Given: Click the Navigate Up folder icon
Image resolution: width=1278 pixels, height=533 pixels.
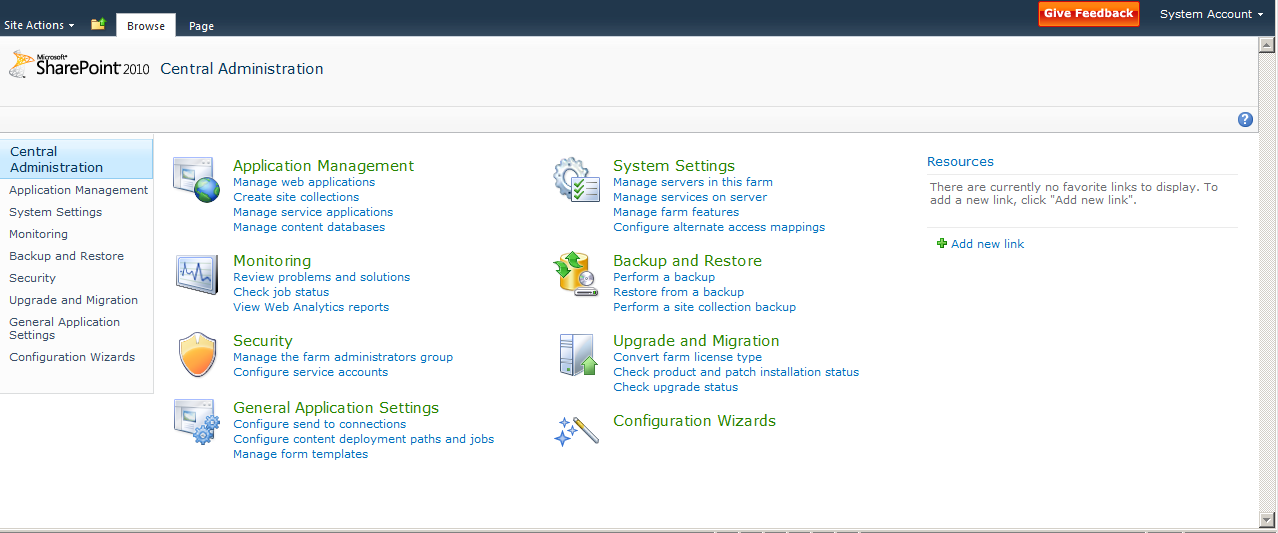Looking at the screenshot, I should click(x=98, y=24).
